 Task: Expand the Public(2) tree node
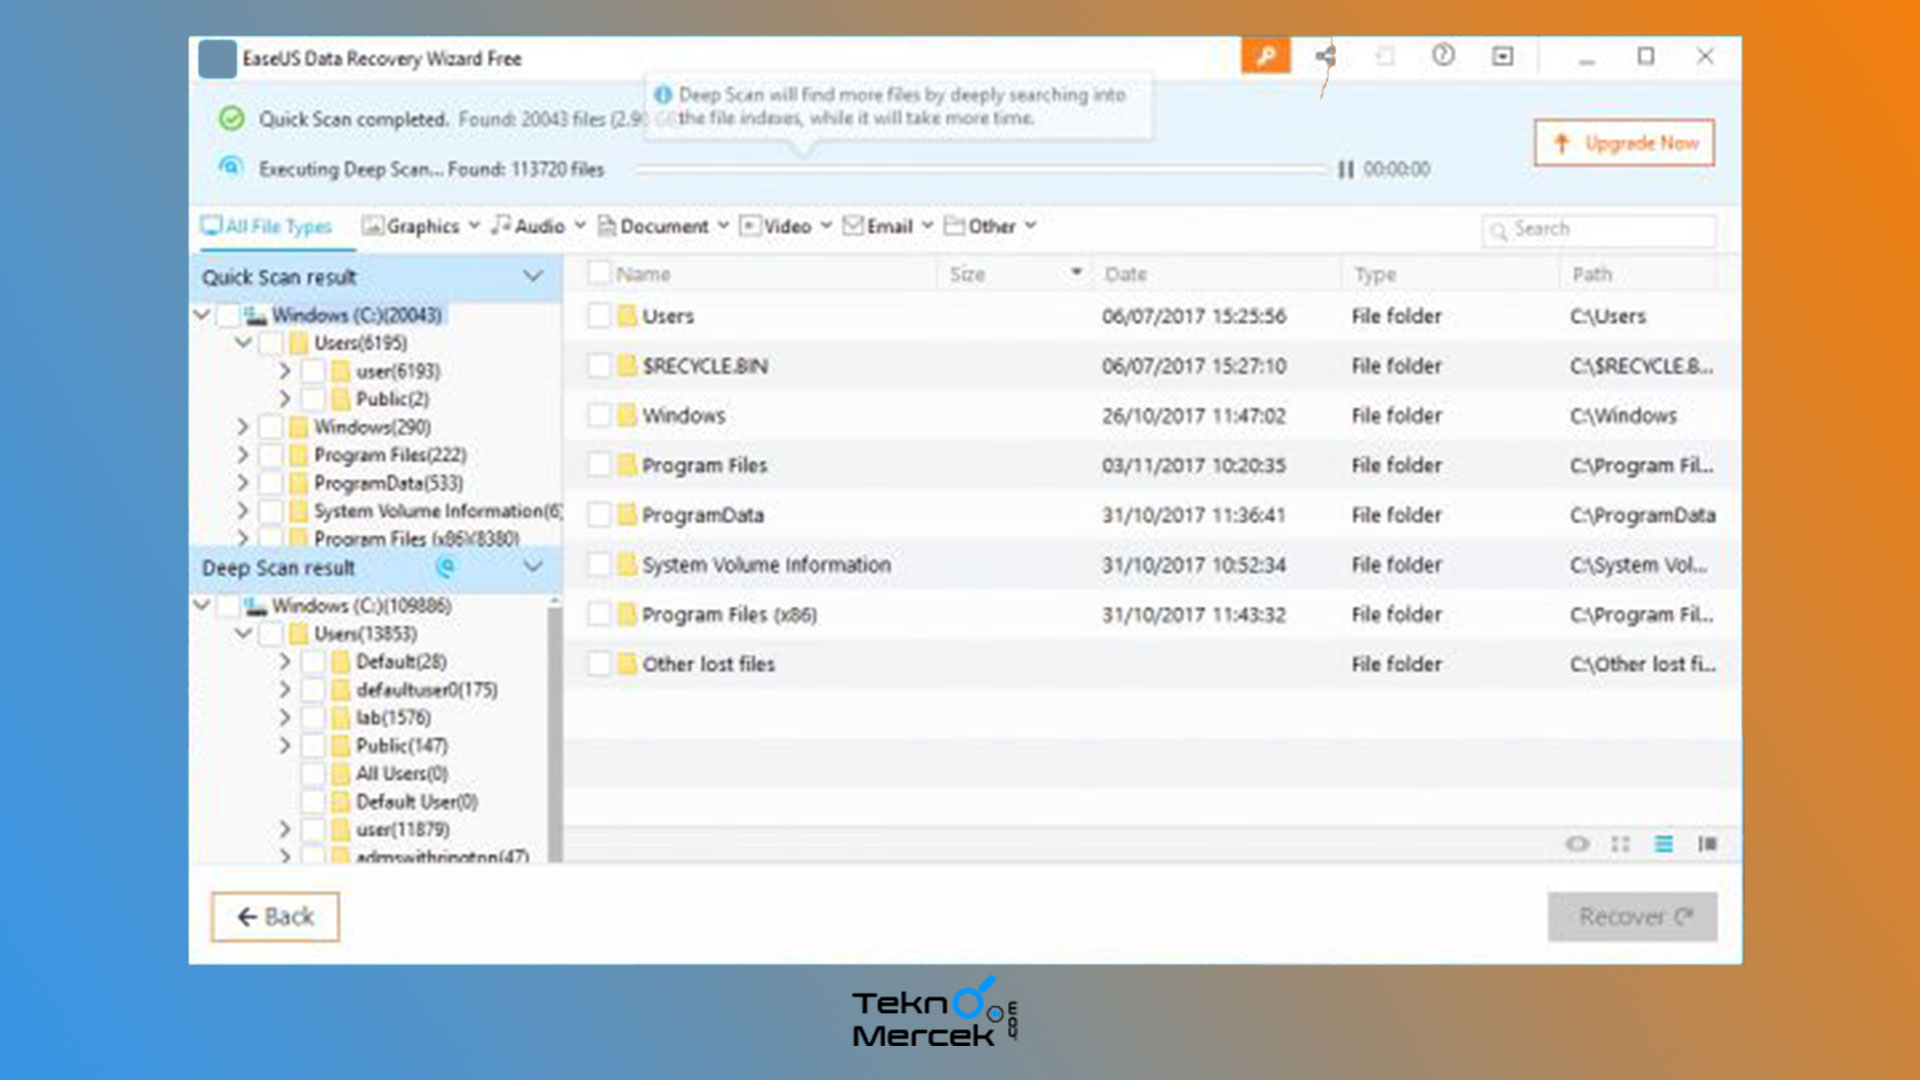click(x=285, y=399)
